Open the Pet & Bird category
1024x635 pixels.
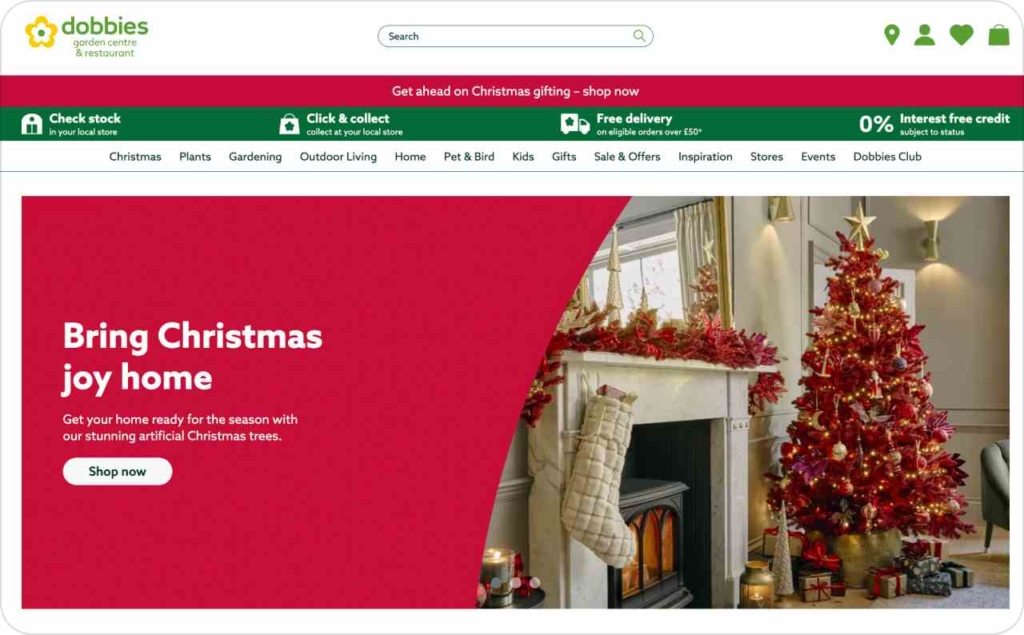pos(469,157)
